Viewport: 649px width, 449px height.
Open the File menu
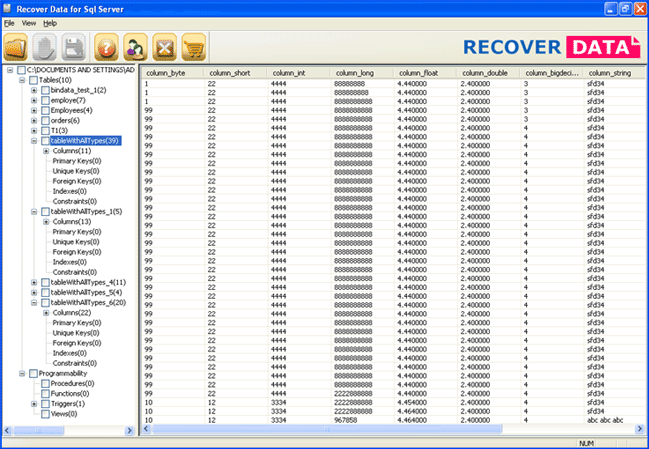pyautogui.click(x=9, y=22)
